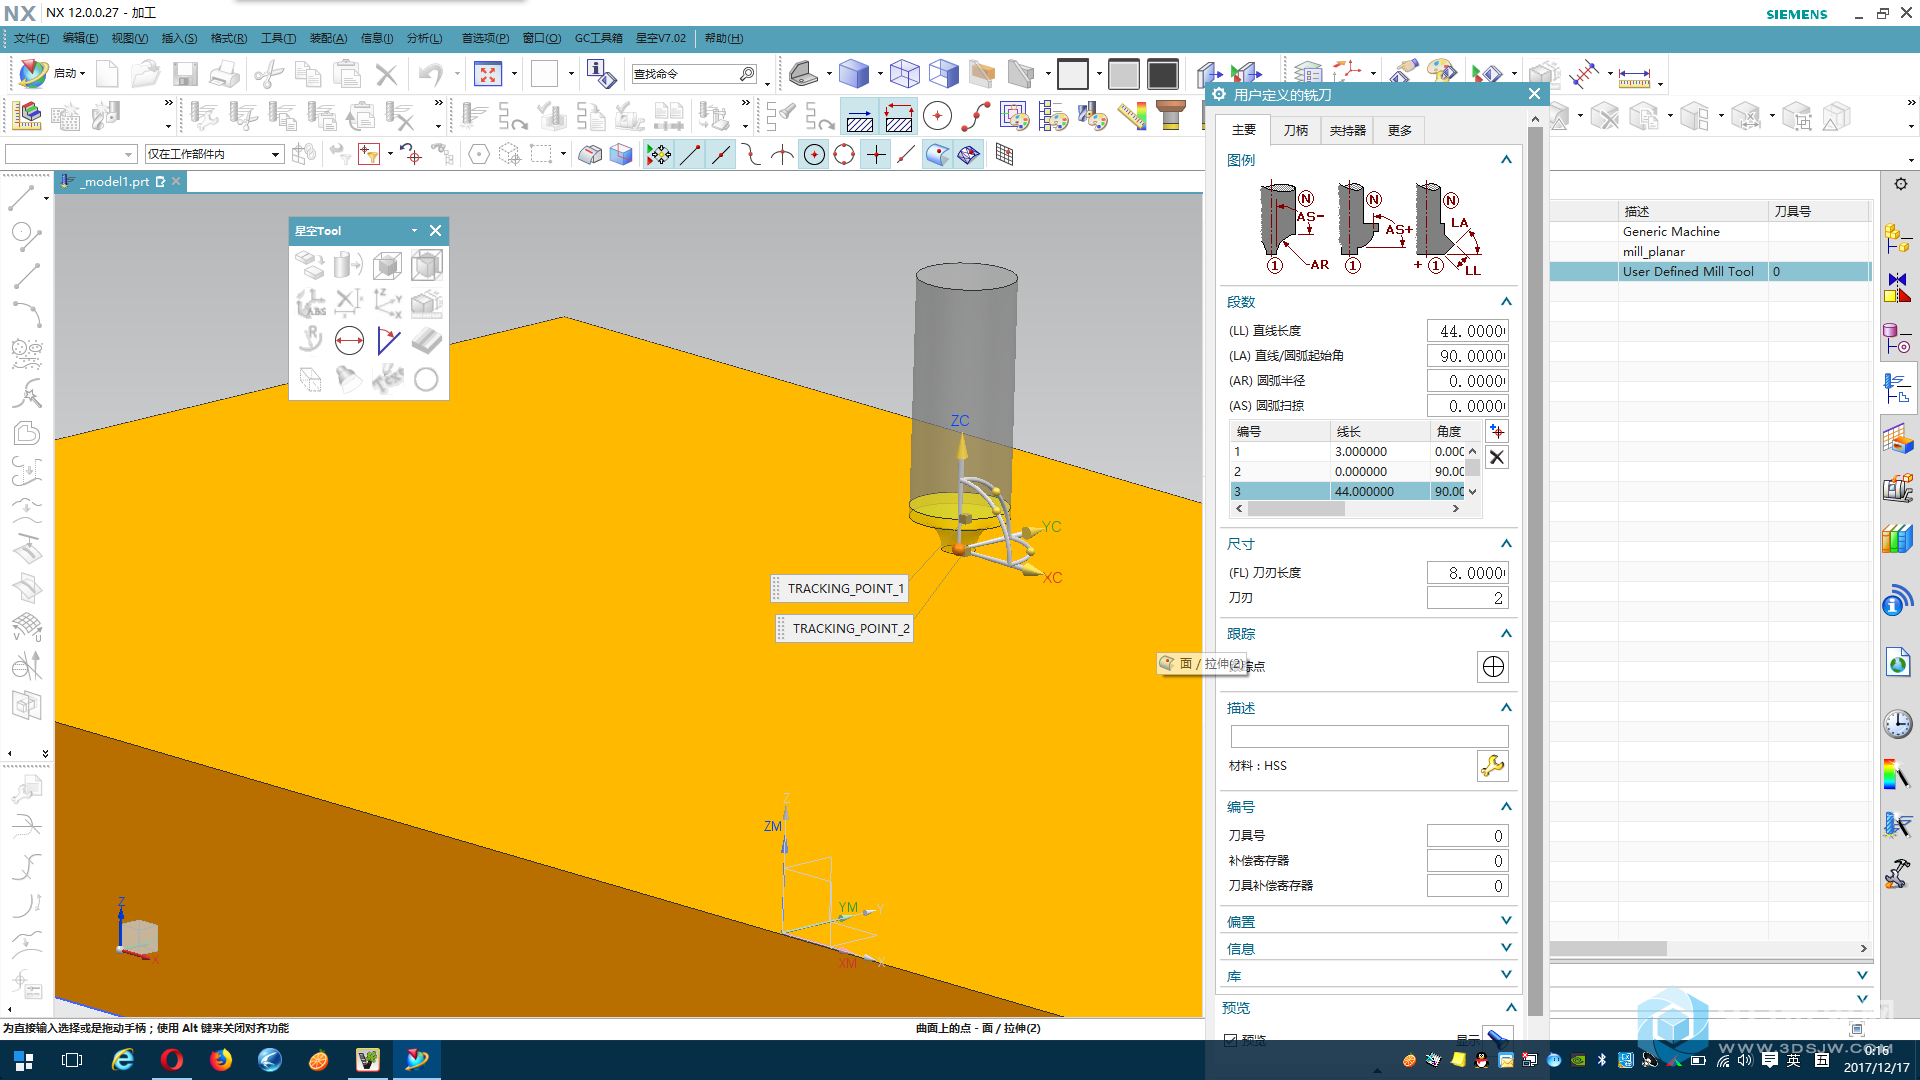Select the shaded blue cube rendering icon
The width and height of the screenshot is (1920, 1080).
[x=854, y=74]
